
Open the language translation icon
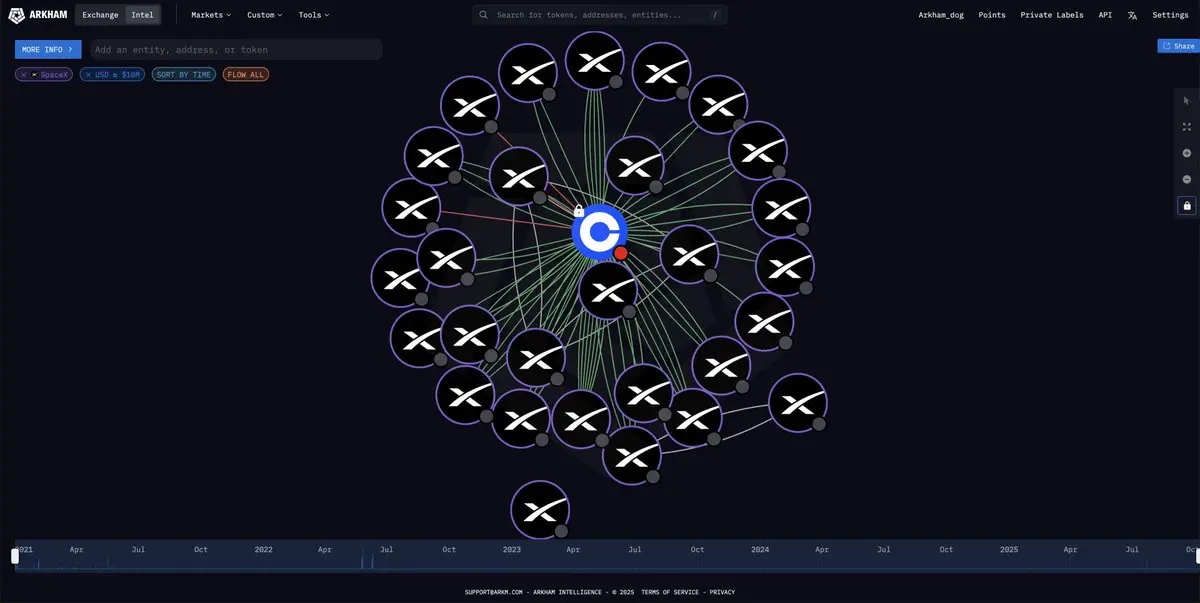pyautogui.click(x=1132, y=15)
